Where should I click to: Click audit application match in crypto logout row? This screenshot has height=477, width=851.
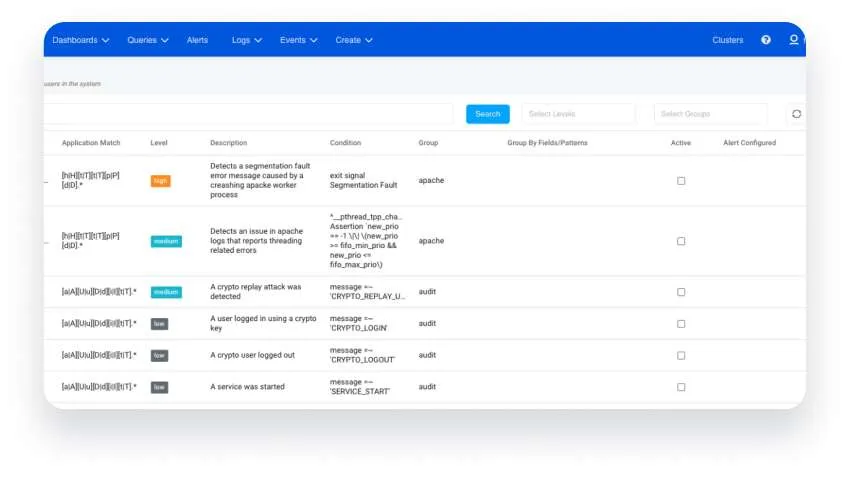point(99,355)
